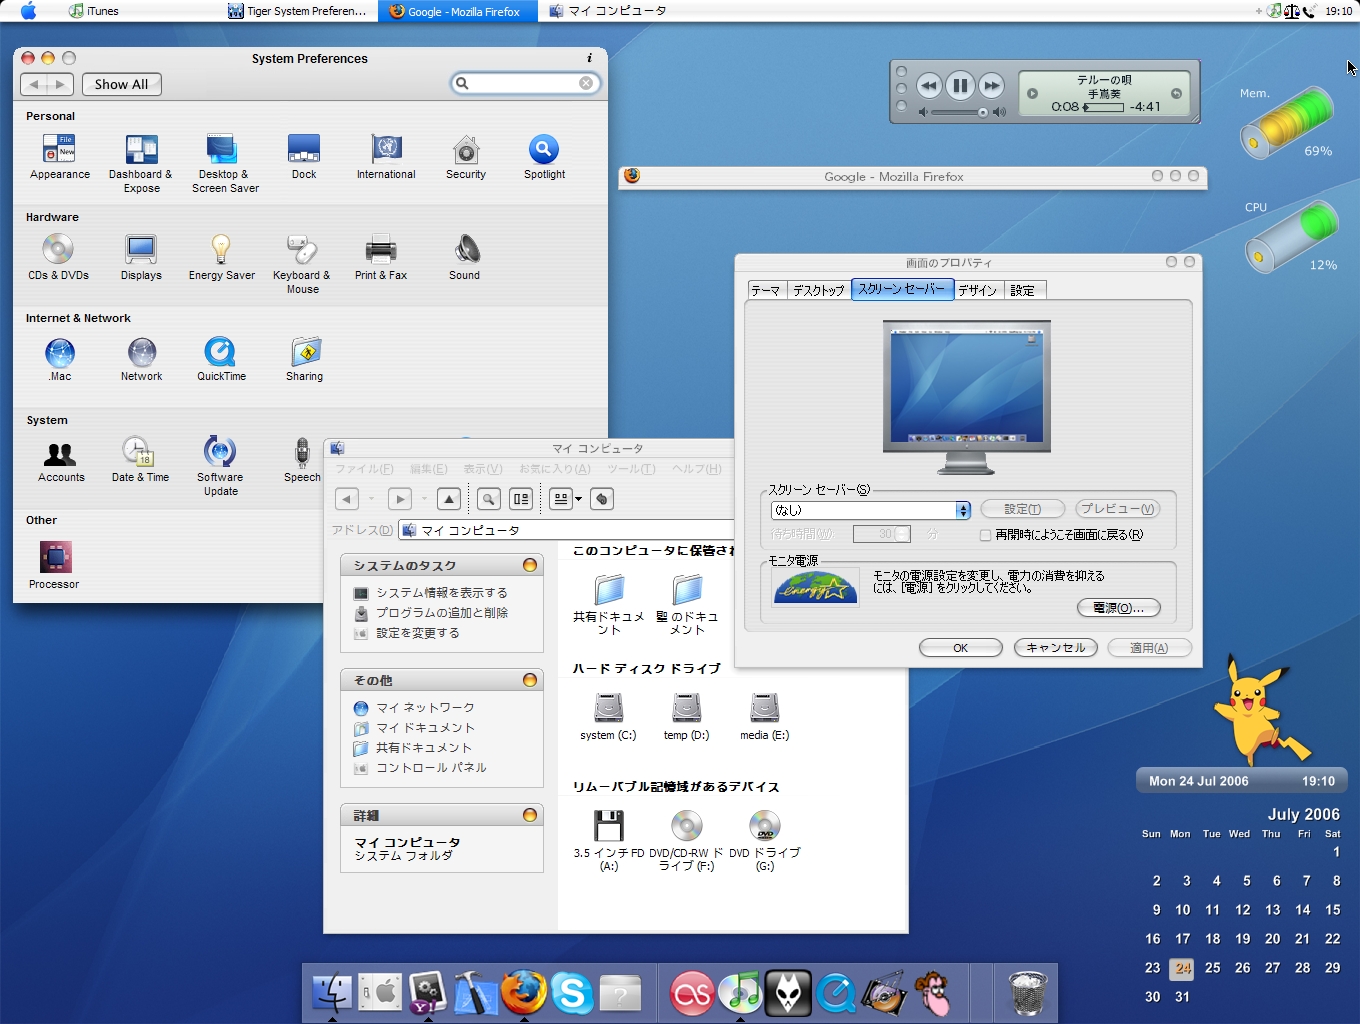Open Dashboard & Expose preferences
Viewport: 1360px width, 1024px height.
[x=141, y=163]
